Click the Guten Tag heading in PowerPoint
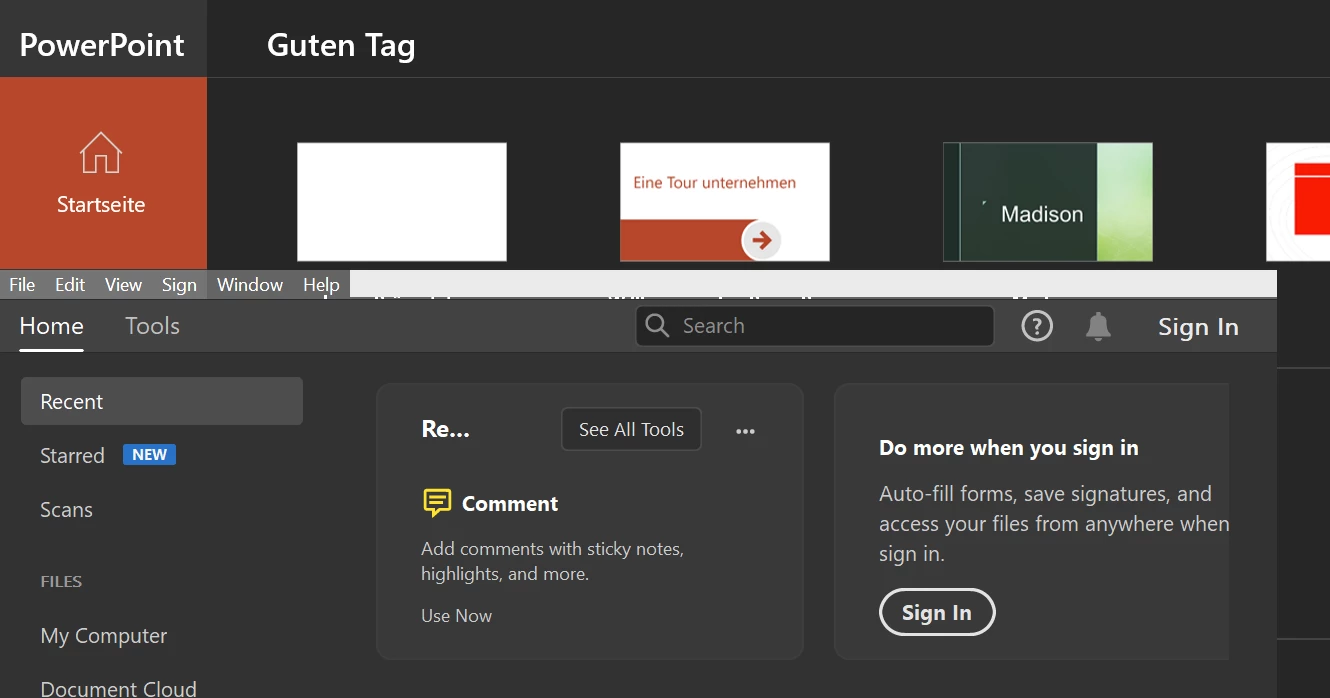This screenshot has width=1330, height=698. [x=341, y=45]
